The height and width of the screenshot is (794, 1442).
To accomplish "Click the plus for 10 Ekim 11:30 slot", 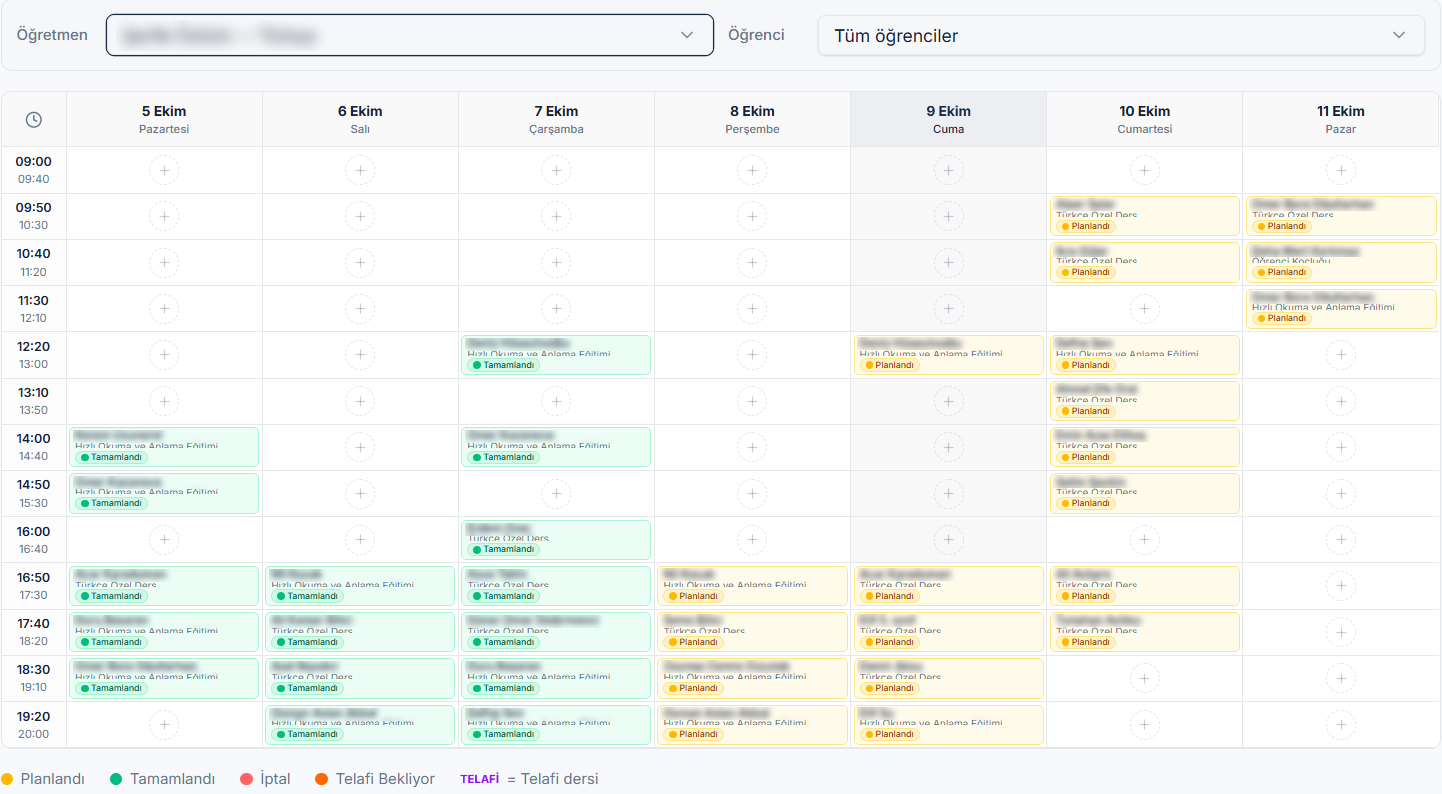I will [1144, 309].
